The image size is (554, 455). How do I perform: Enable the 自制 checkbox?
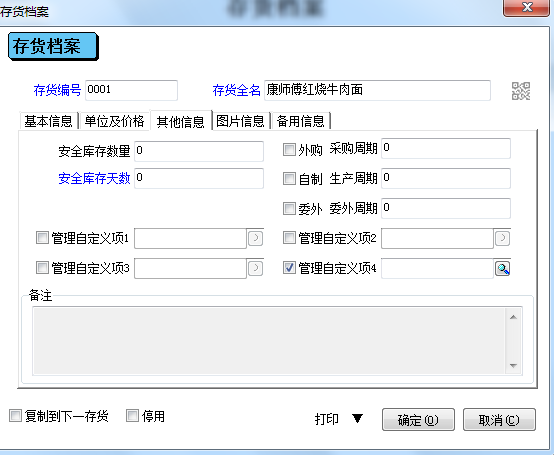pyautogui.click(x=289, y=178)
